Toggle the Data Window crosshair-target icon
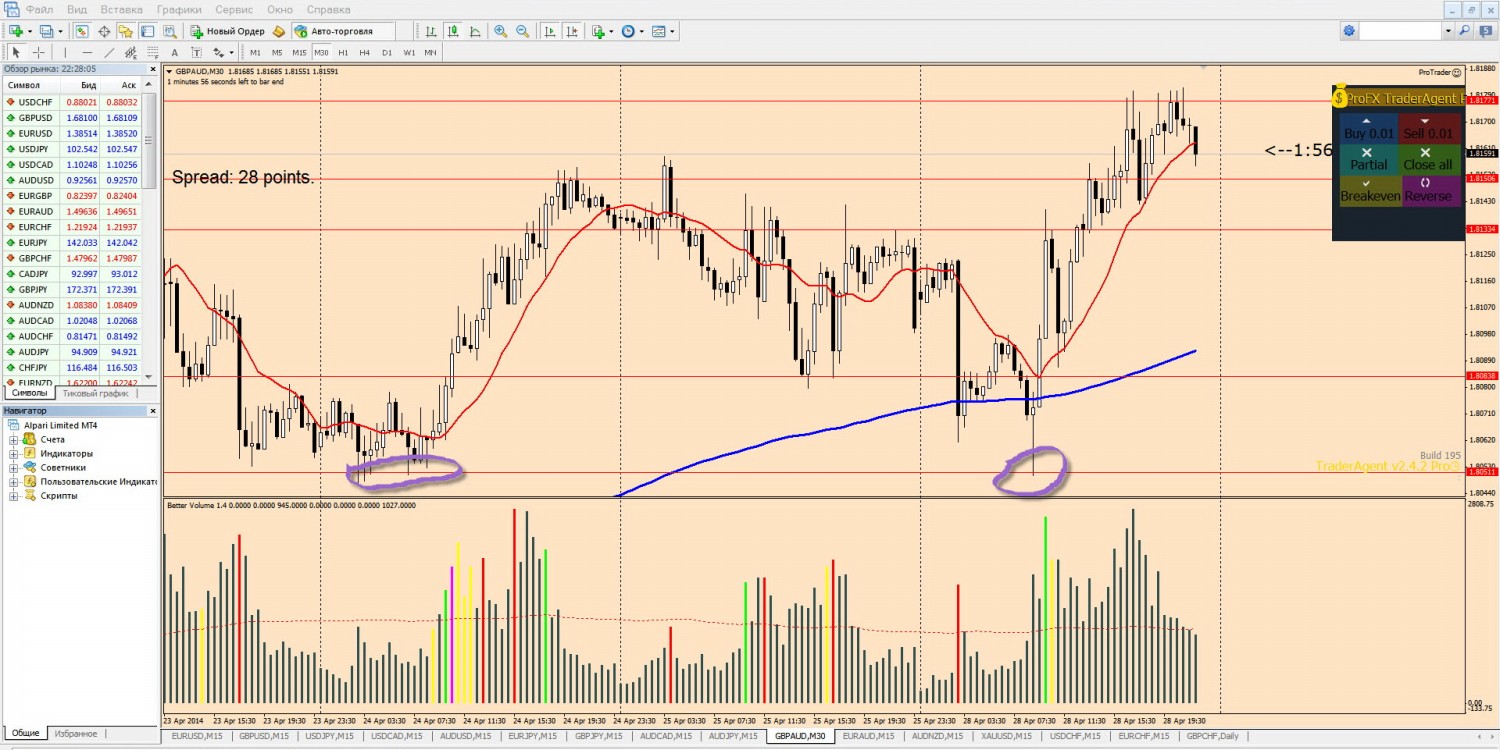1500x750 pixels. point(104,31)
